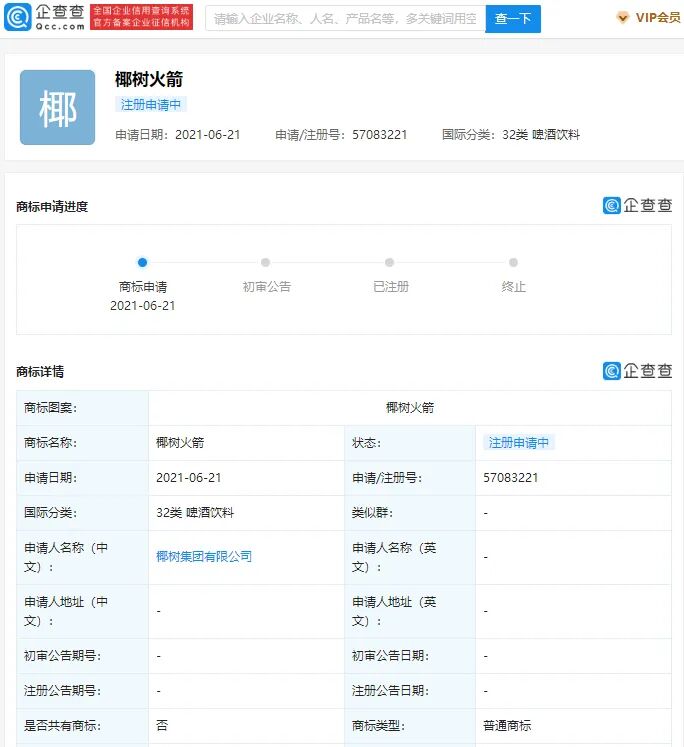
Task: Click header classification 32类 啤酒饮料
Action: click(541, 135)
